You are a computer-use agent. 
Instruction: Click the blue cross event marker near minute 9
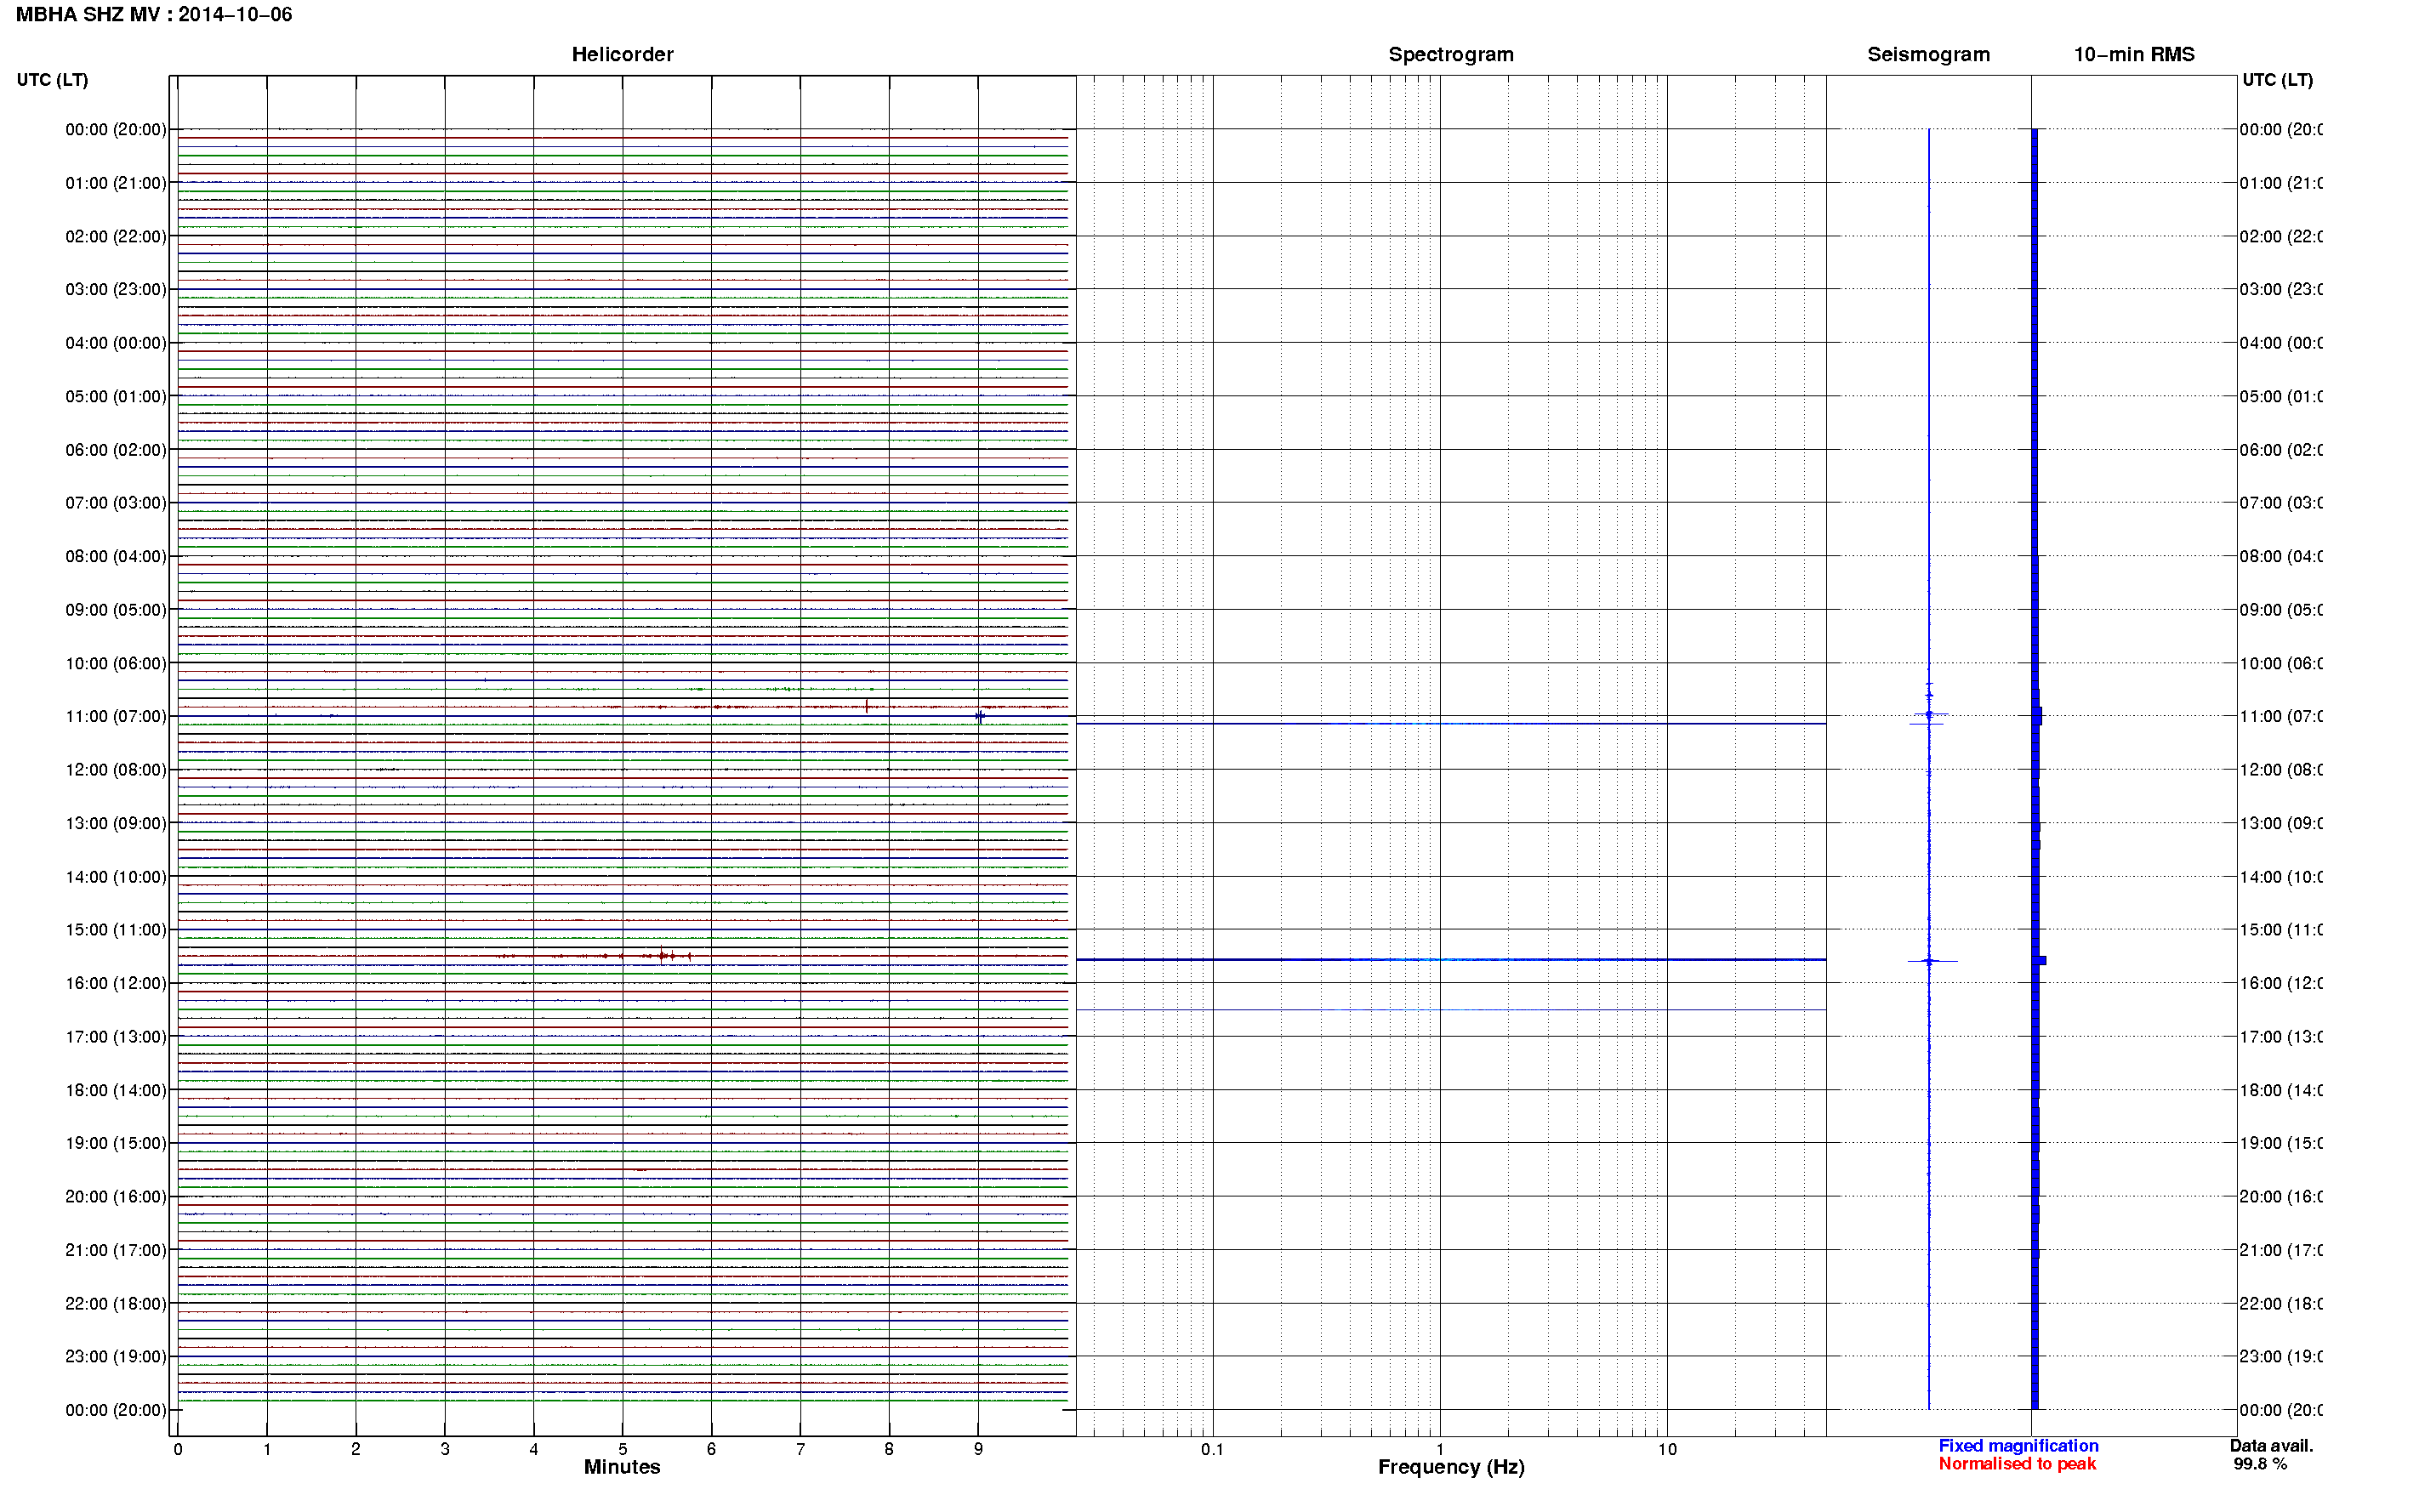(x=980, y=716)
